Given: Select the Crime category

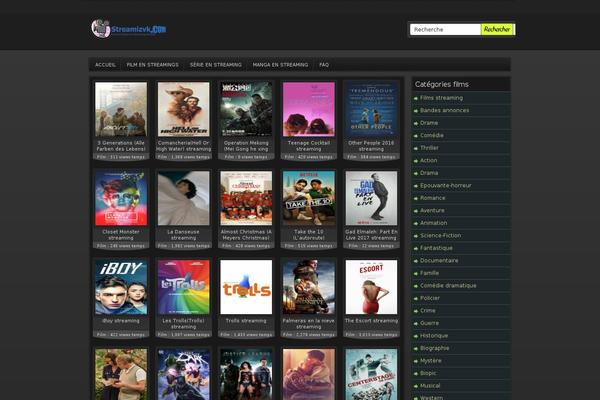Looking at the screenshot, I should (x=427, y=310).
